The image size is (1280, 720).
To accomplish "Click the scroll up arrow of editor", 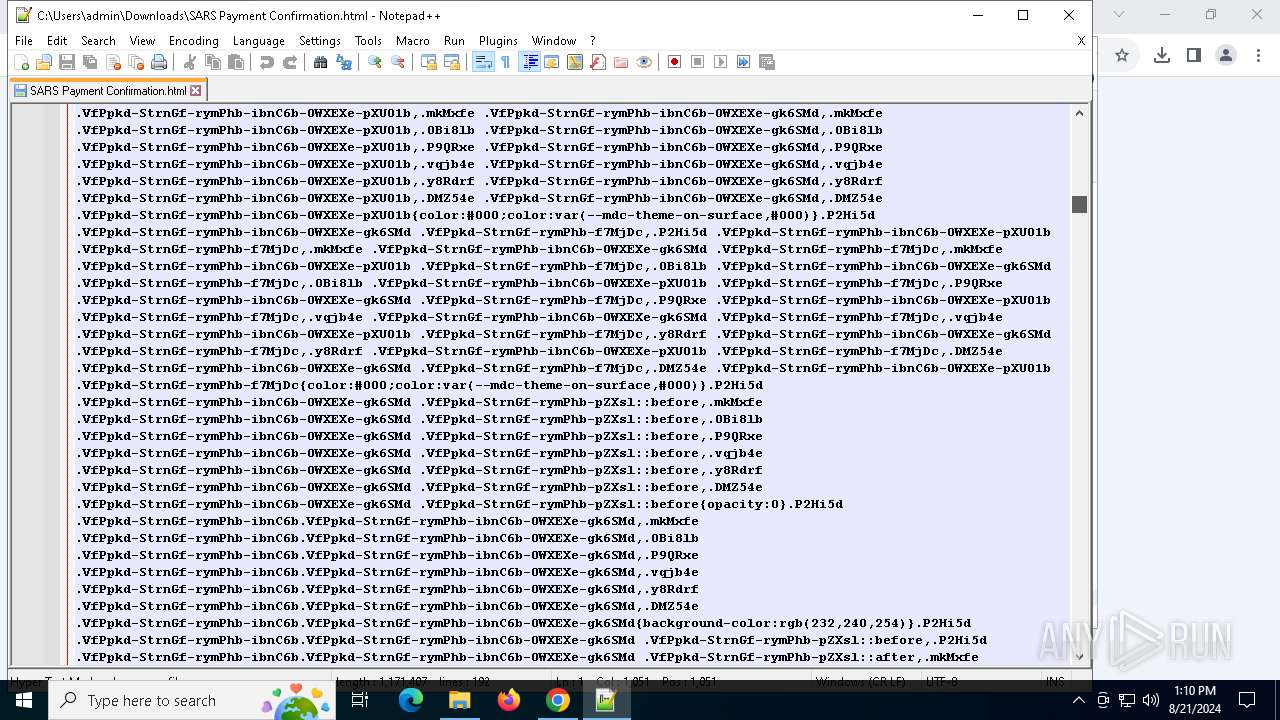I will pos(1079,113).
